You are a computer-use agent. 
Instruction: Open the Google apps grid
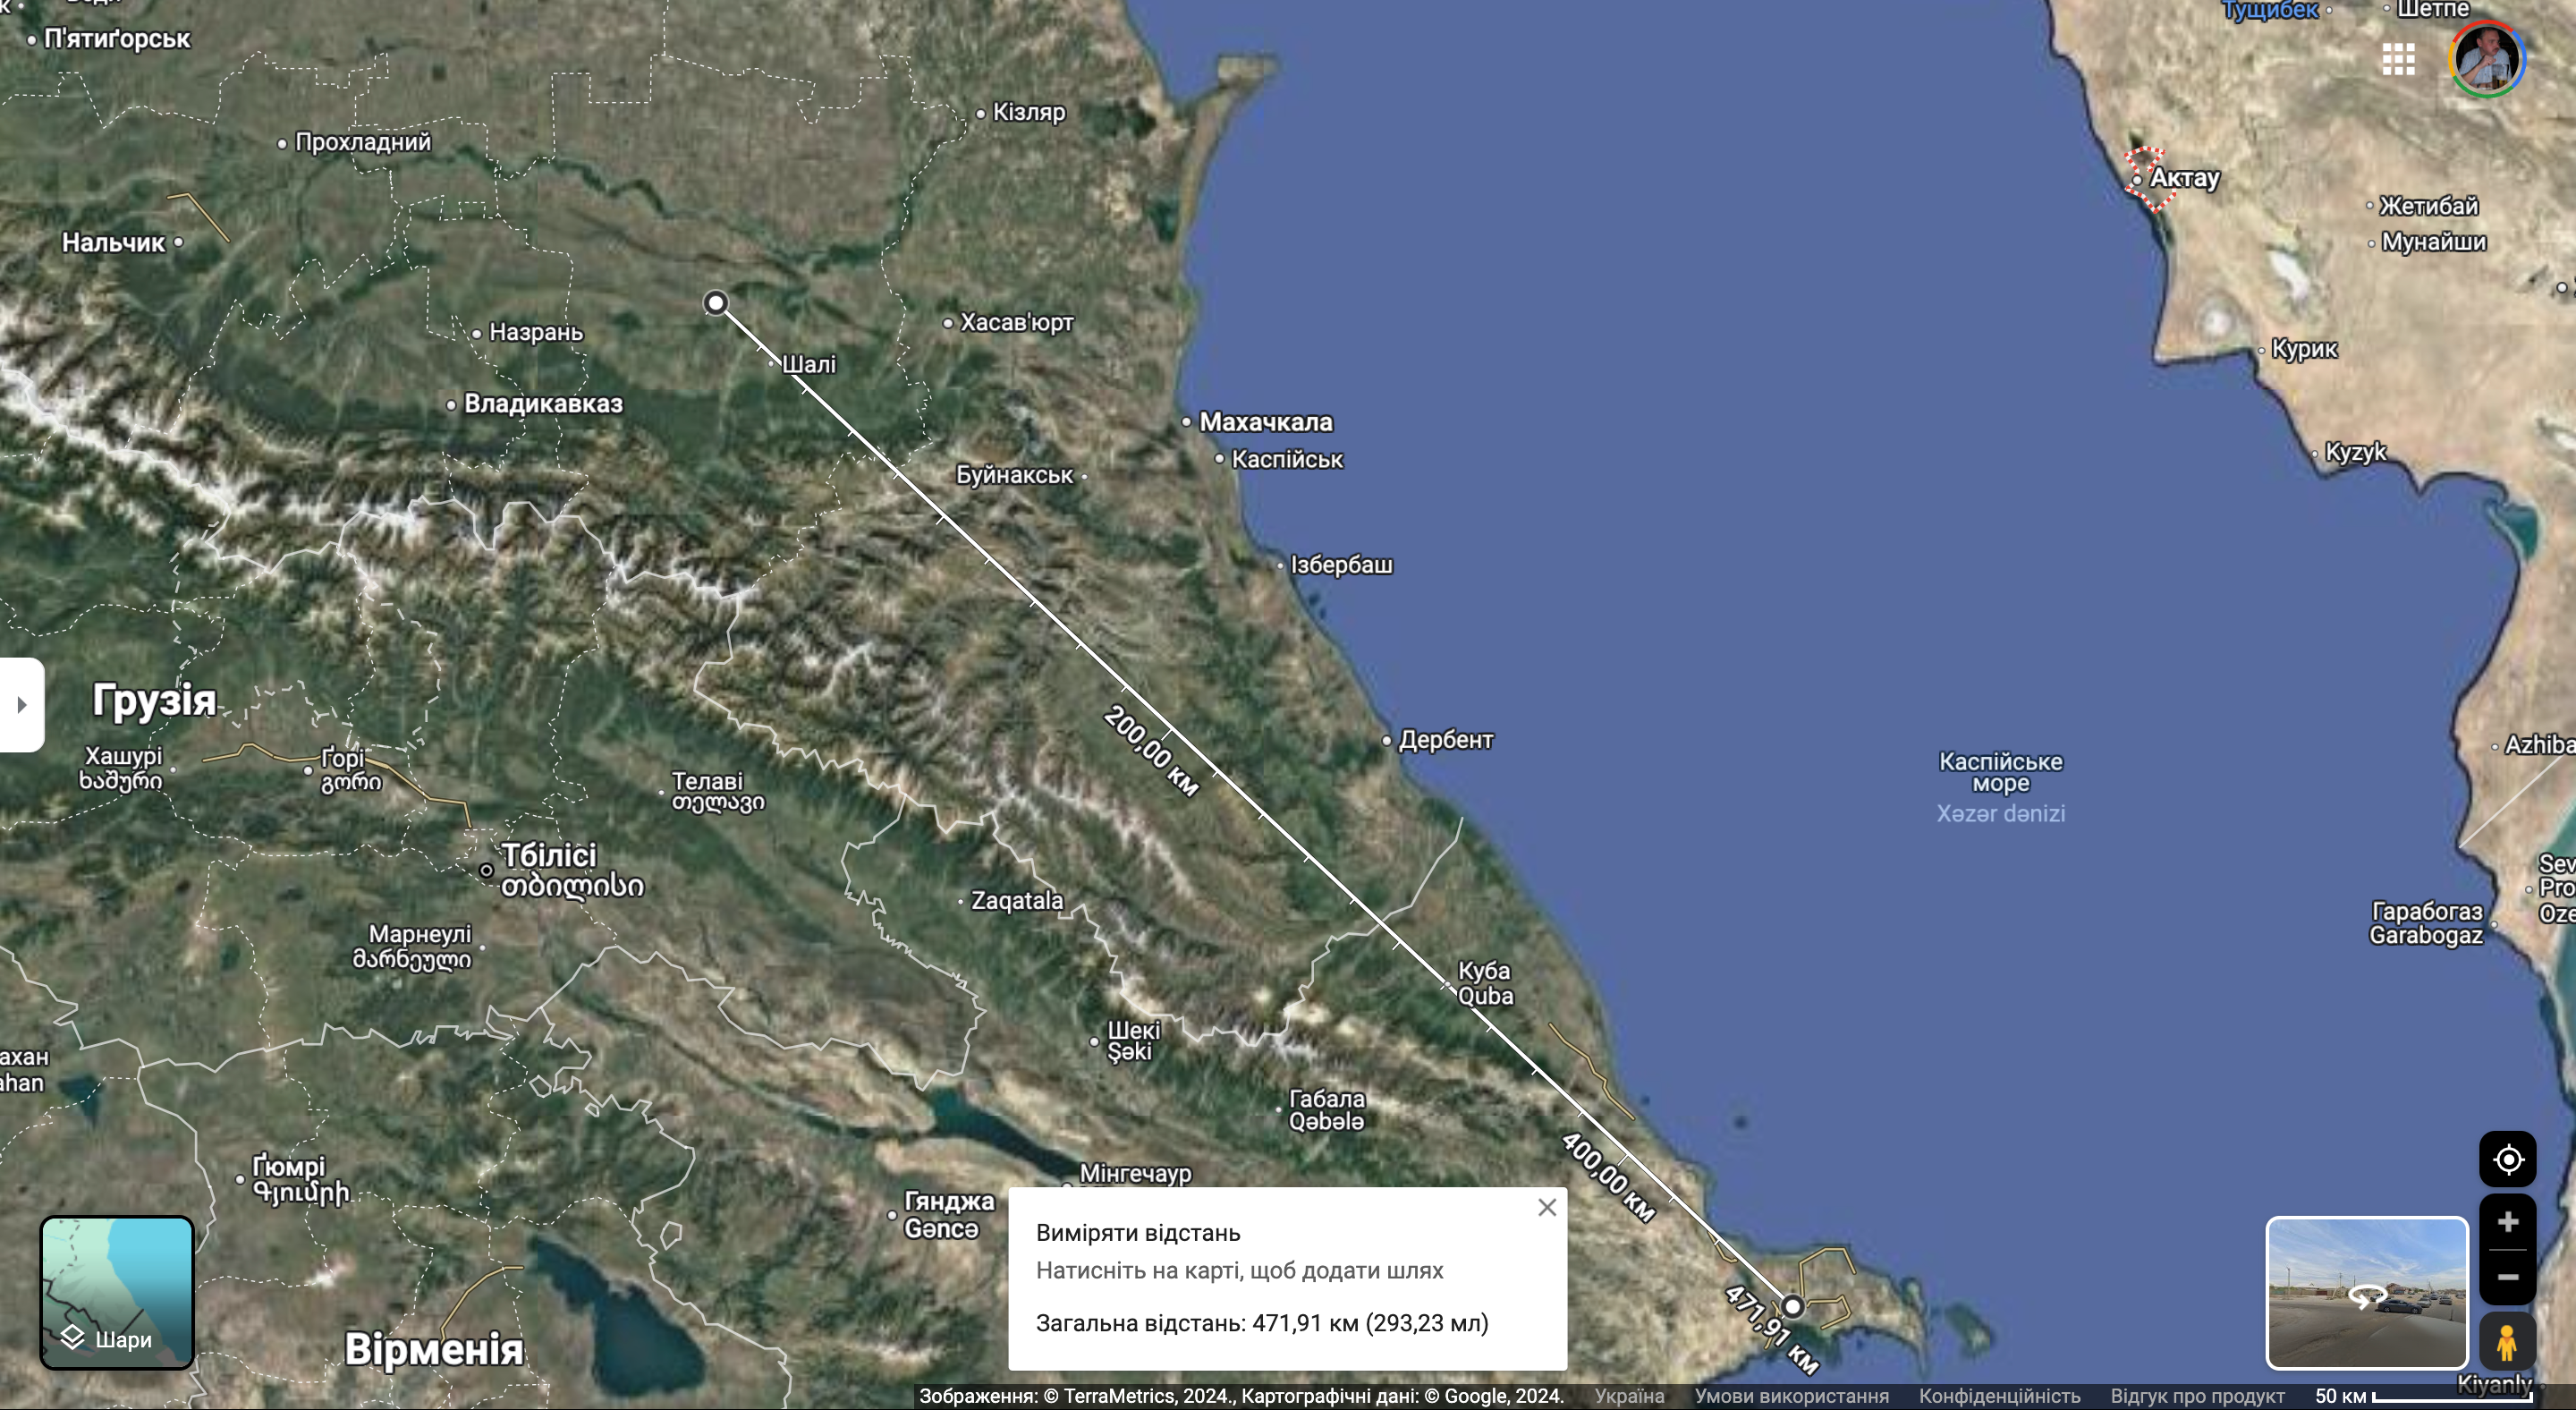click(2398, 59)
